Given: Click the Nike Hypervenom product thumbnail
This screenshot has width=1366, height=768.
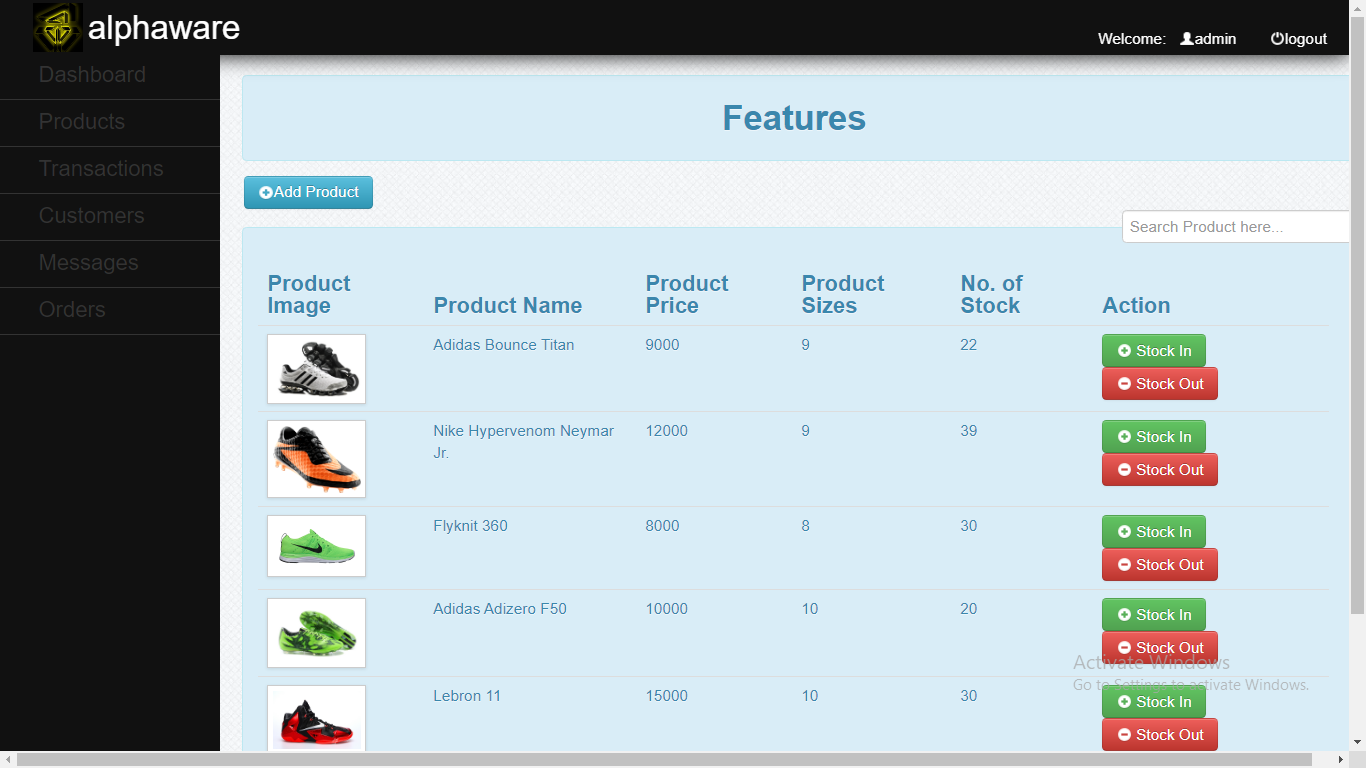Looking at the screenshot, I should 316,459.
